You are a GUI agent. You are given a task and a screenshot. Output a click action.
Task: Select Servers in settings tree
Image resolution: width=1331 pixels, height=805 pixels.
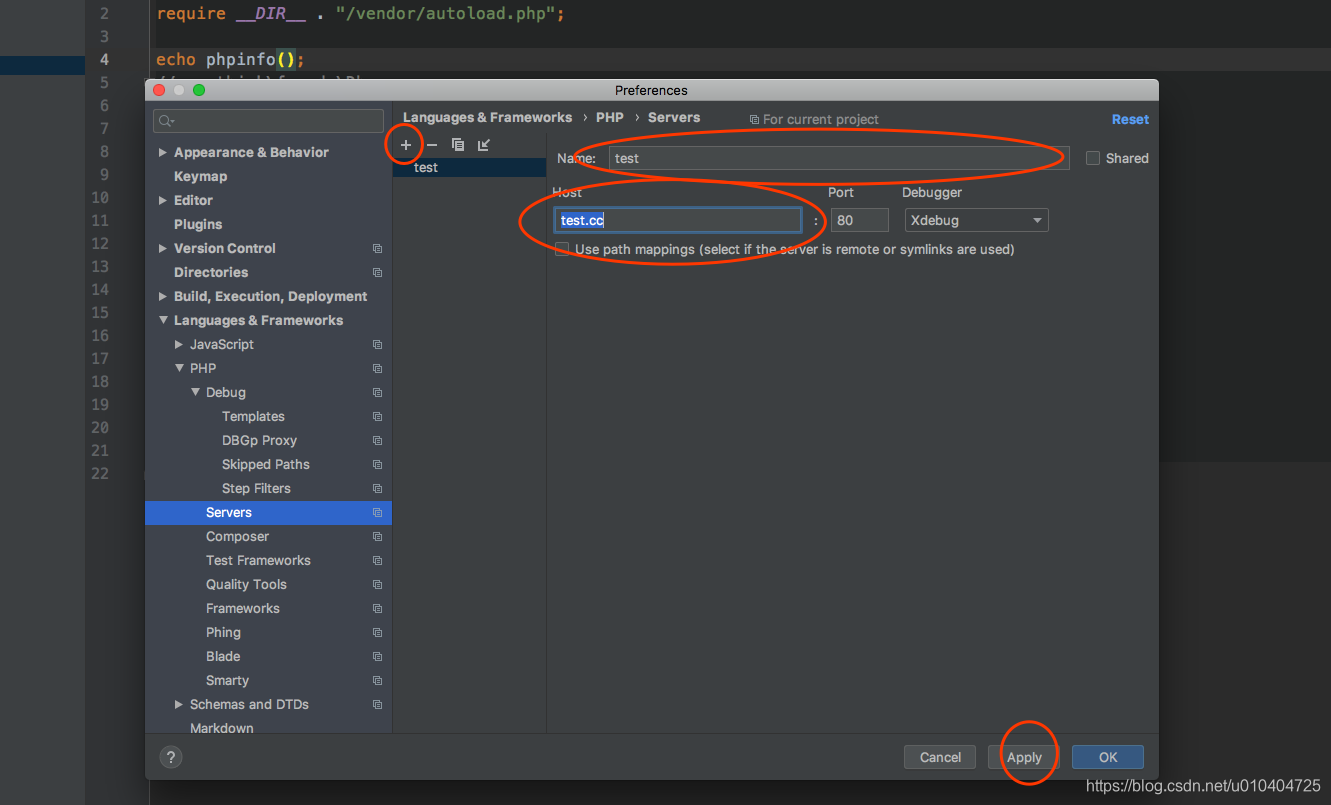[268, 512]
